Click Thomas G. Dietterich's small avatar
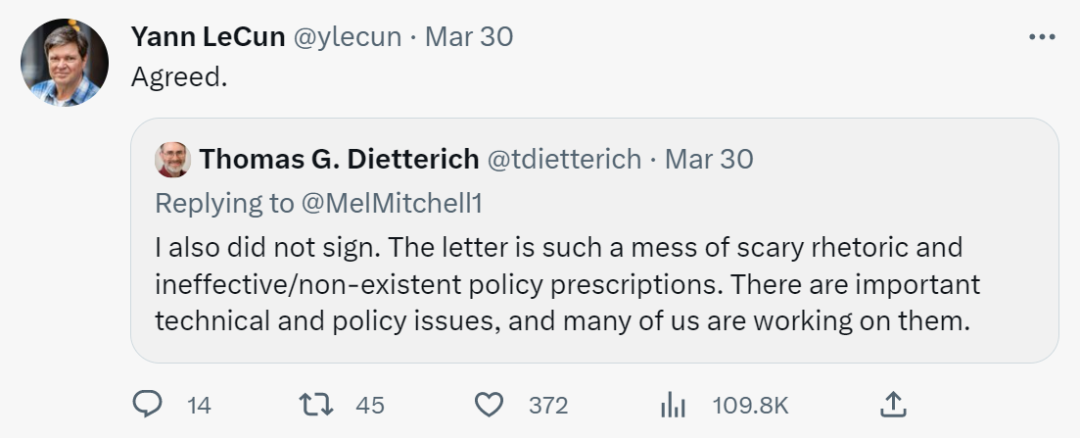 (x=172, y=160)
